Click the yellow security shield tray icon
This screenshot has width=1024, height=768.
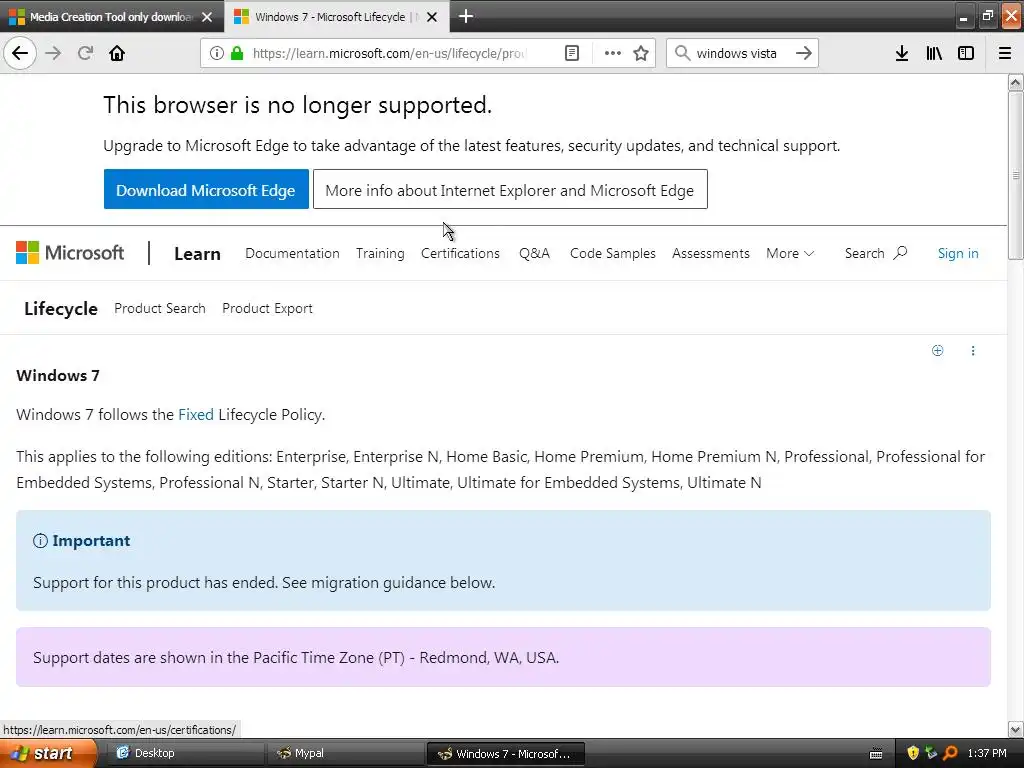click(912, 754)
